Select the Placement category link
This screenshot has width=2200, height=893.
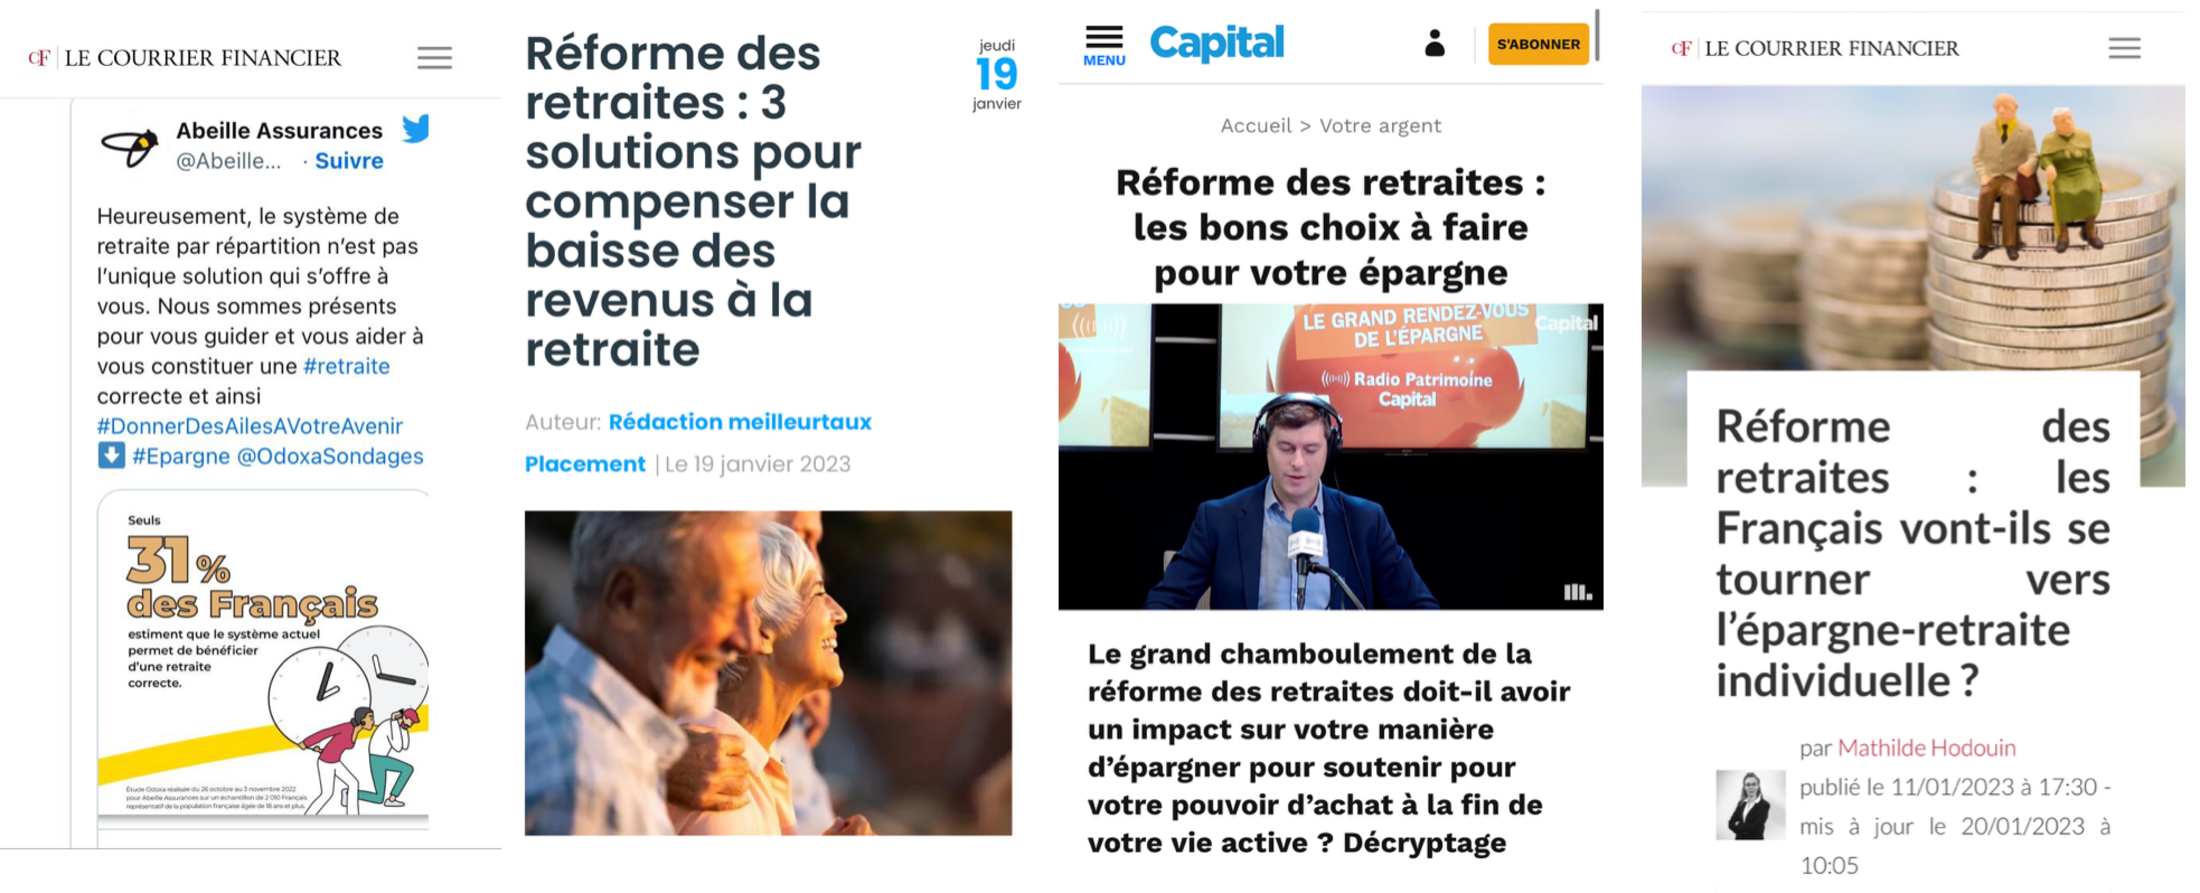click(x=585, y=464)
